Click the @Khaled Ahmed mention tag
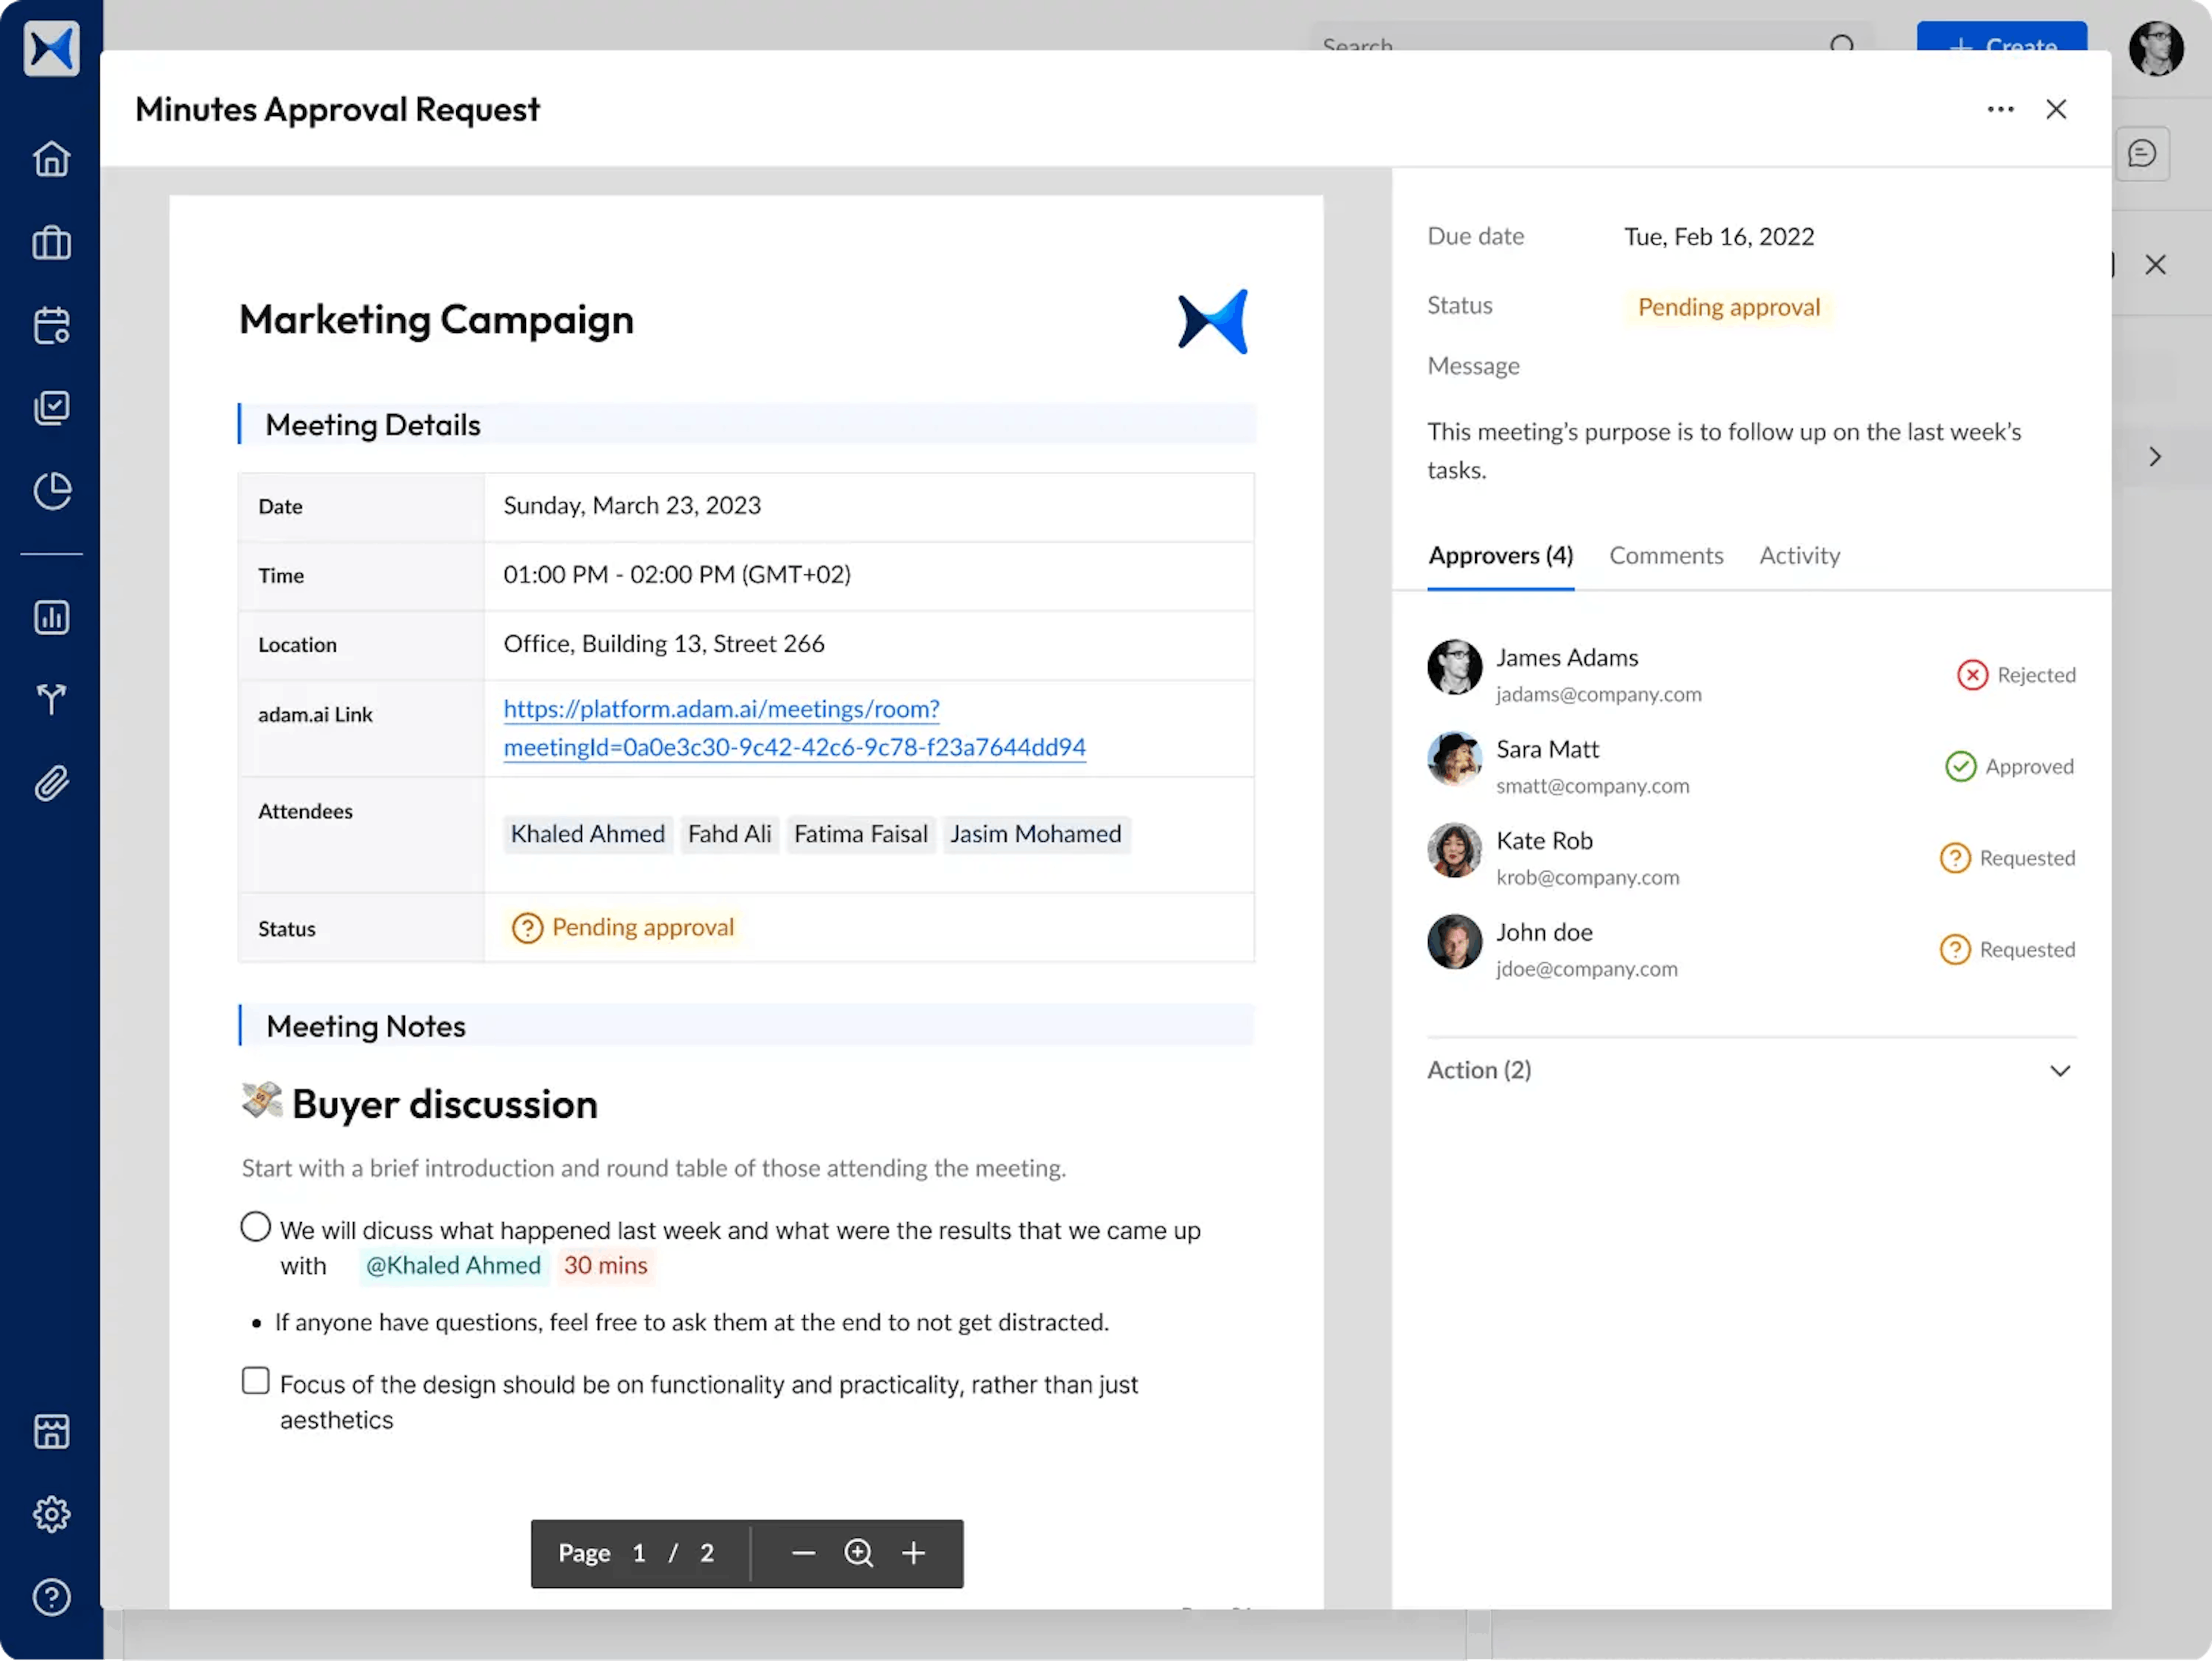This screenshot has height=1661, width=2212. (x=453, y=1266)
